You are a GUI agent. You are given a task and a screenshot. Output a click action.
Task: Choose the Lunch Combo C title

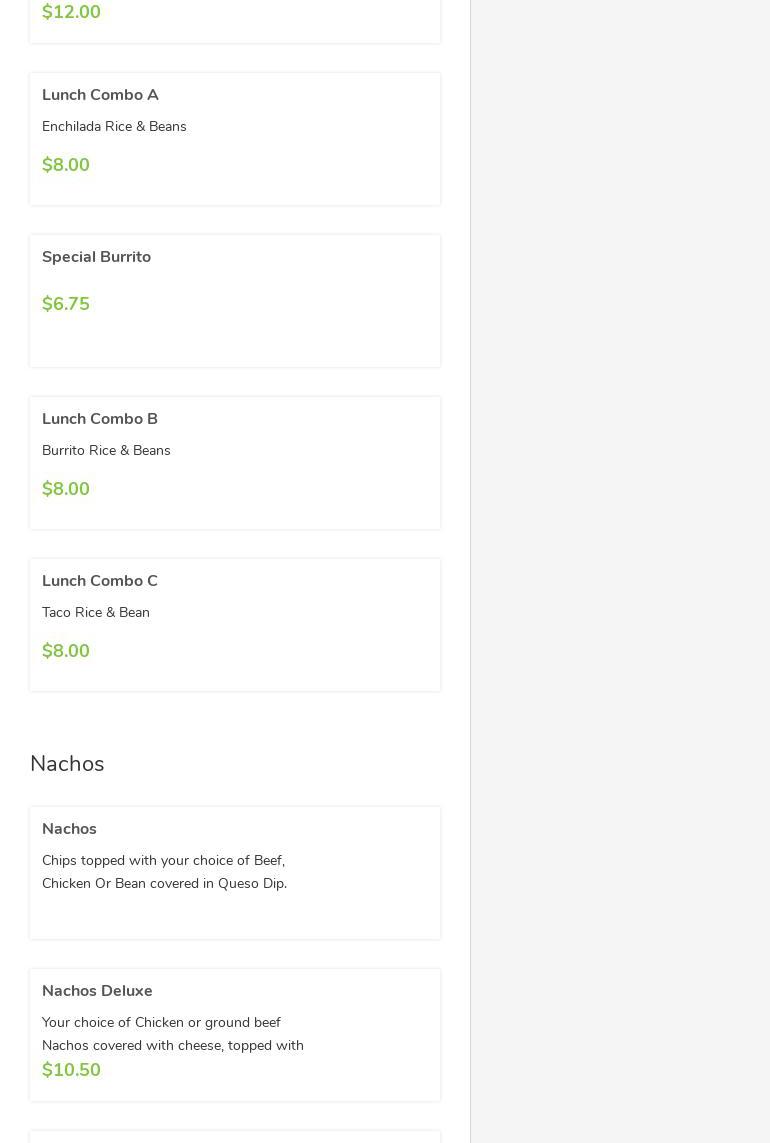[100, 581]
